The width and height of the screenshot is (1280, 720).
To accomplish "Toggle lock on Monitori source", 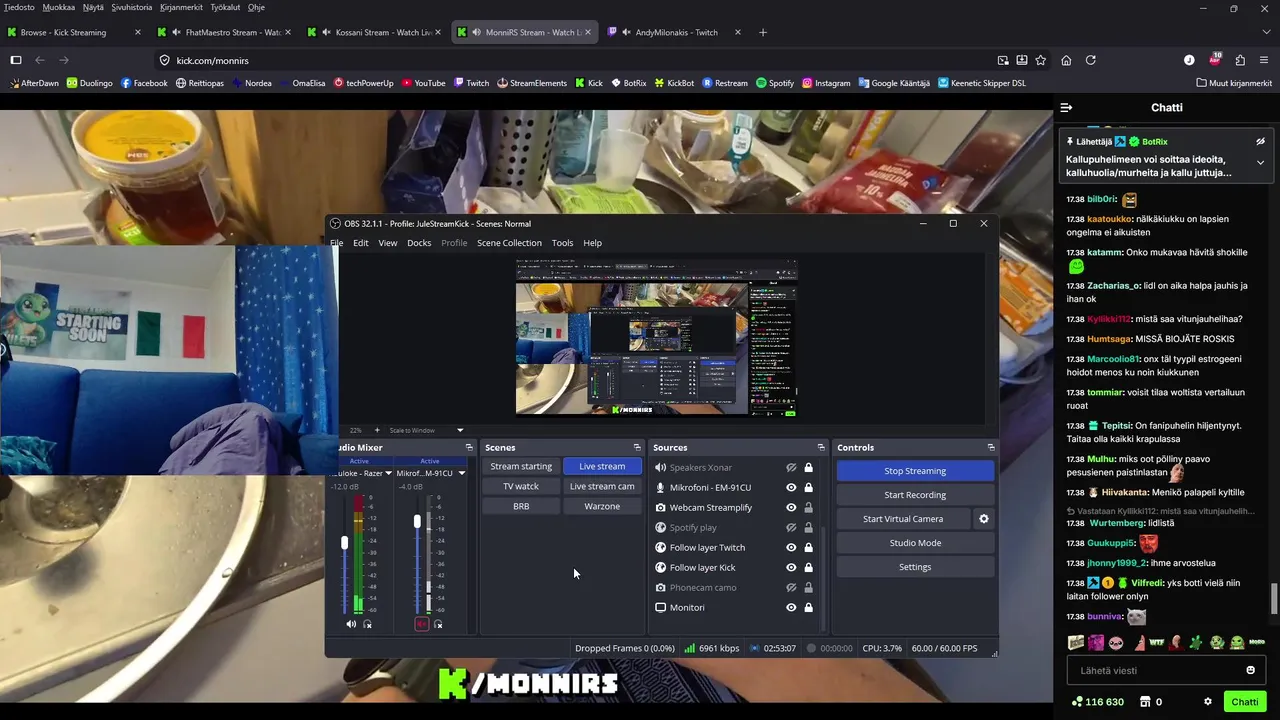I will (808, 608).
